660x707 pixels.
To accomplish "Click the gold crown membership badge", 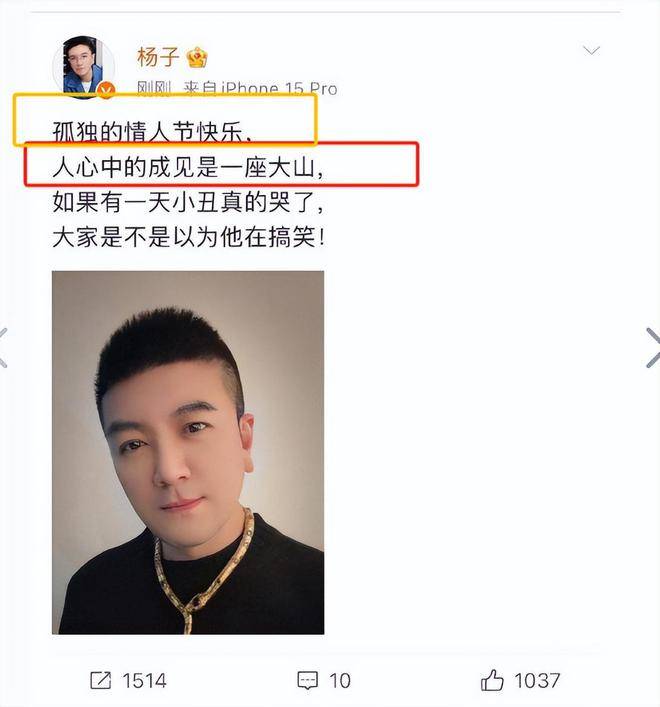I will (x=197, y=58).
